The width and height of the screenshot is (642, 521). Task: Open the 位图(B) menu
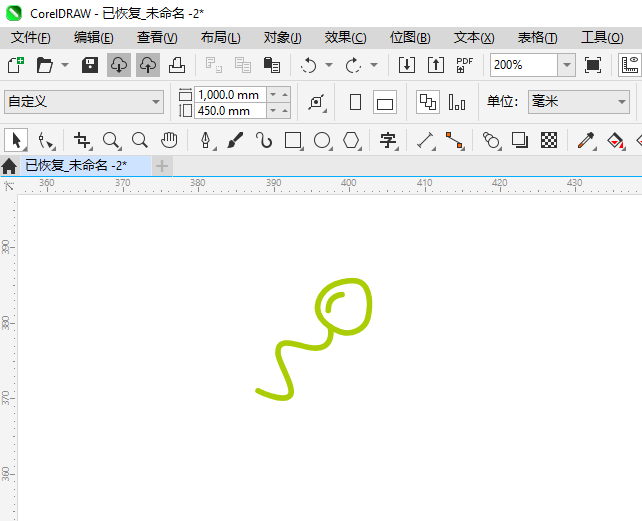pos(410,38)
